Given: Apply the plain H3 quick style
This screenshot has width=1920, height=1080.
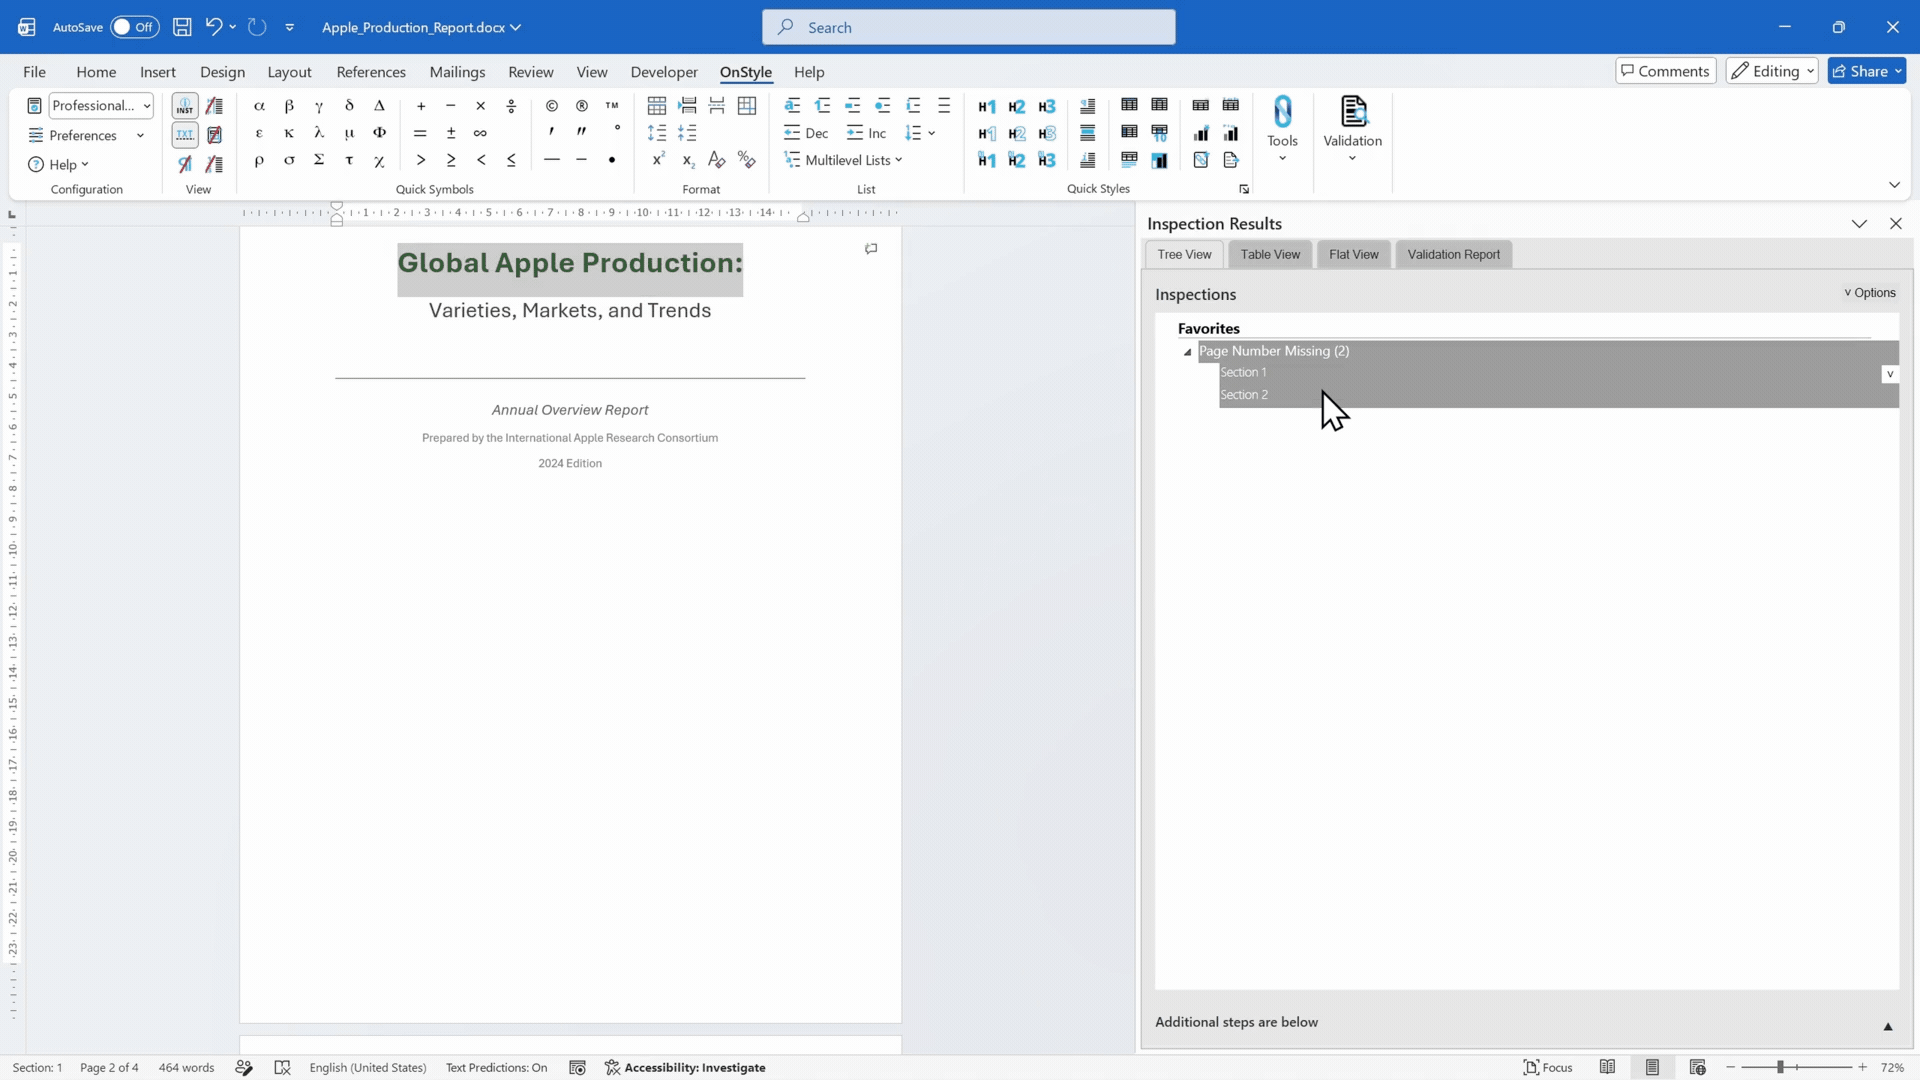Looking at the screenshot, I should click(1047, 106).
